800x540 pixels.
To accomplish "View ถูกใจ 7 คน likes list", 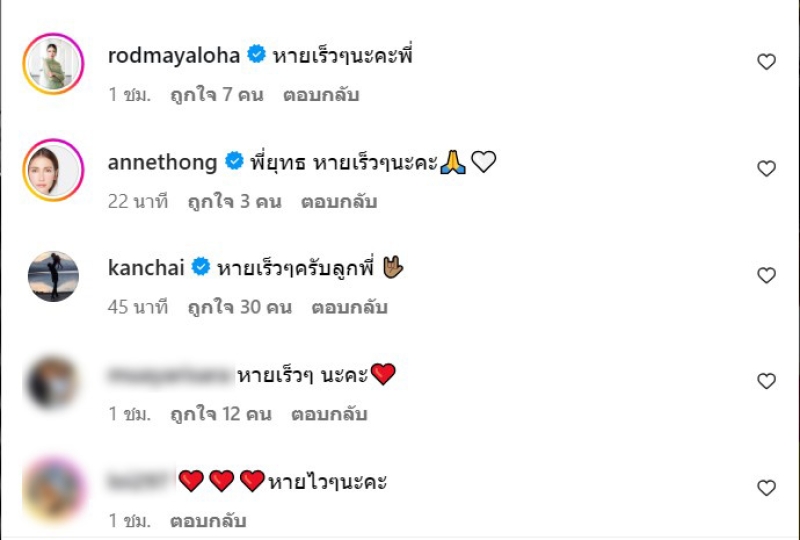I will point(217,94).
